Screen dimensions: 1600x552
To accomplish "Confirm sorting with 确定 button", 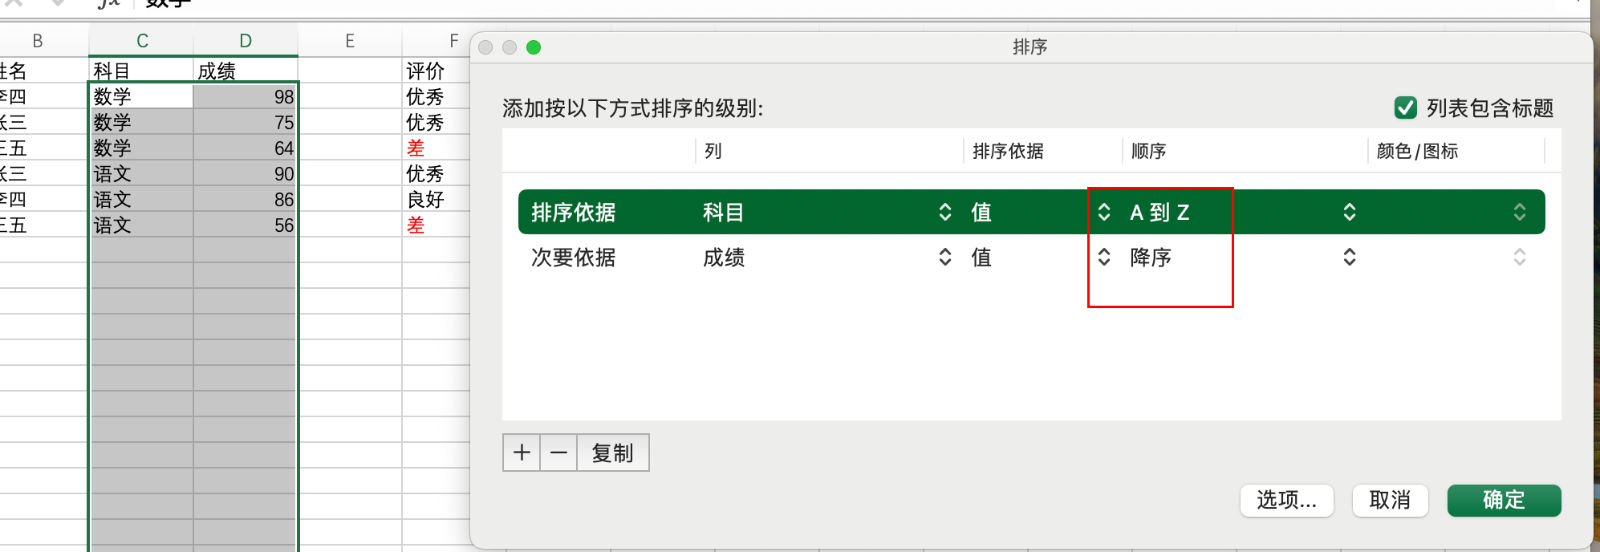I will [1504, 500].
